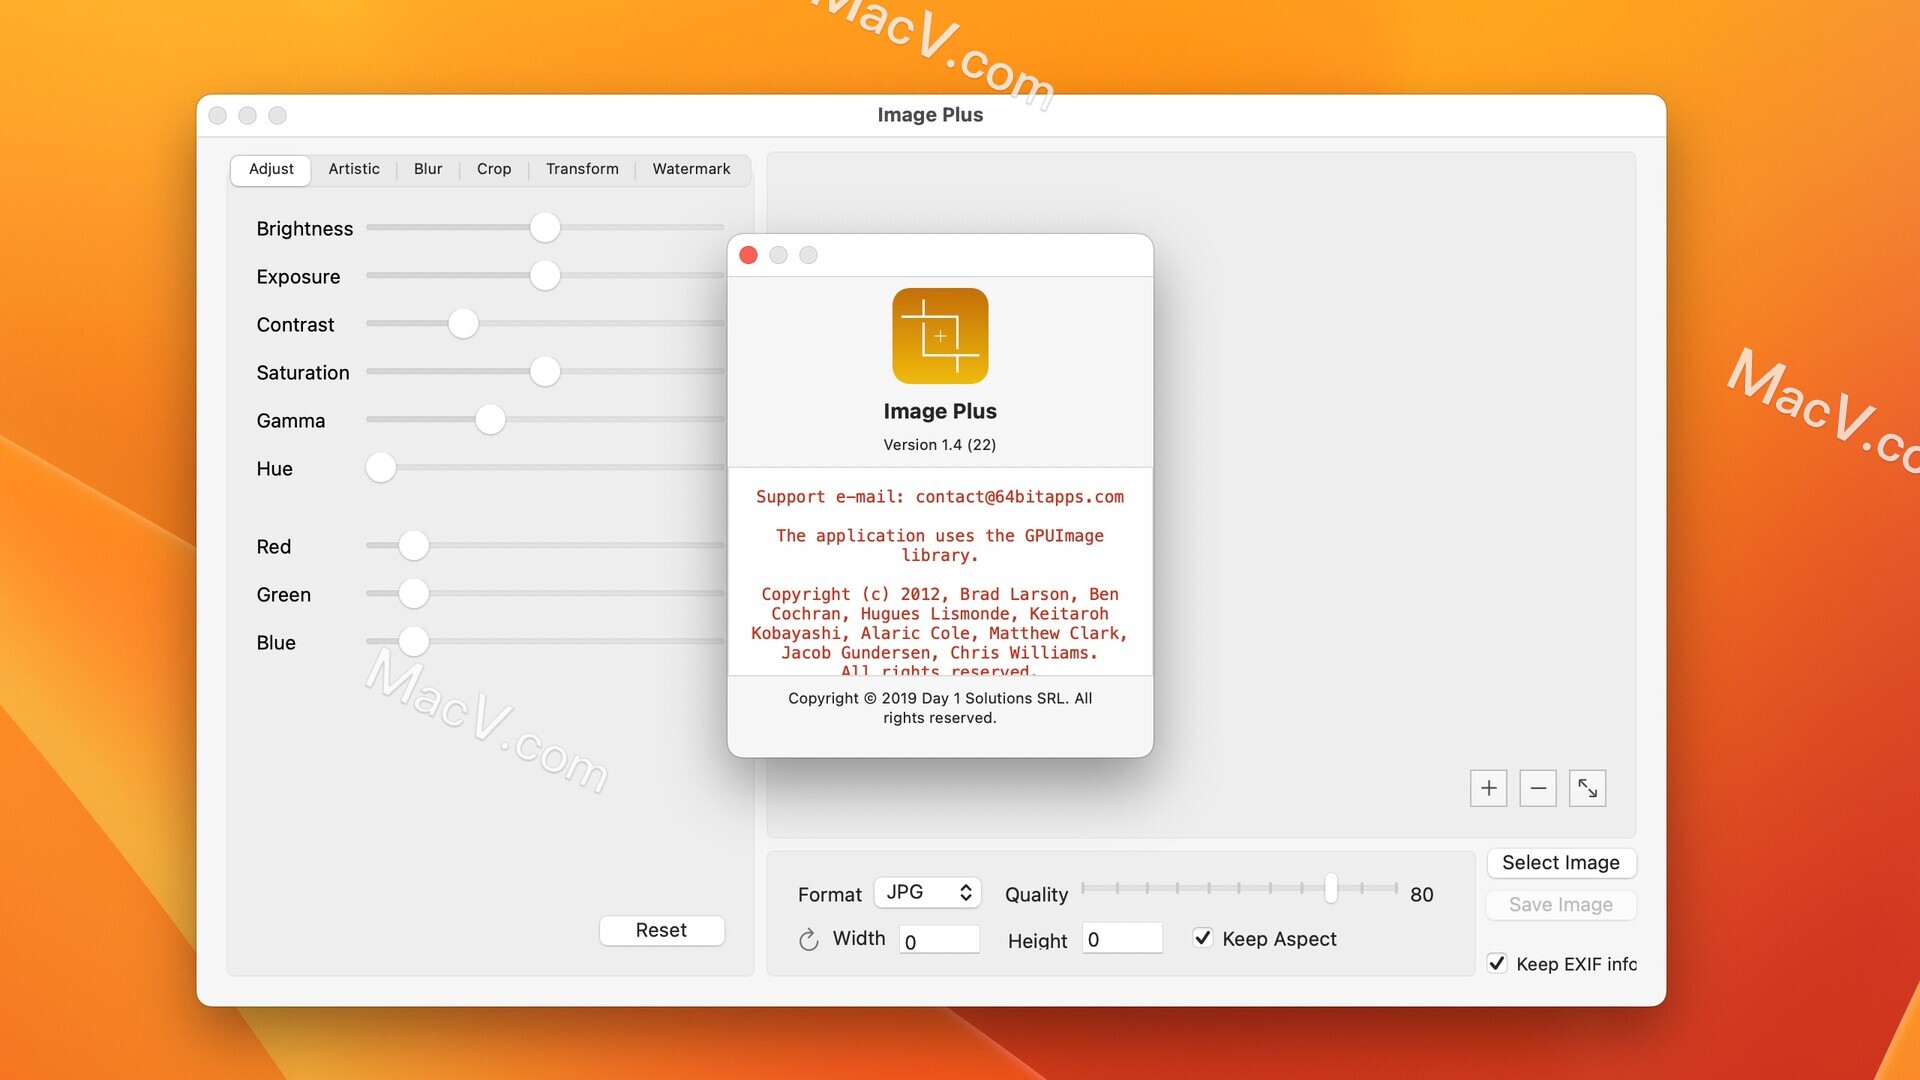Click the Width input field

pyautogui.click(x=940, y=940)
